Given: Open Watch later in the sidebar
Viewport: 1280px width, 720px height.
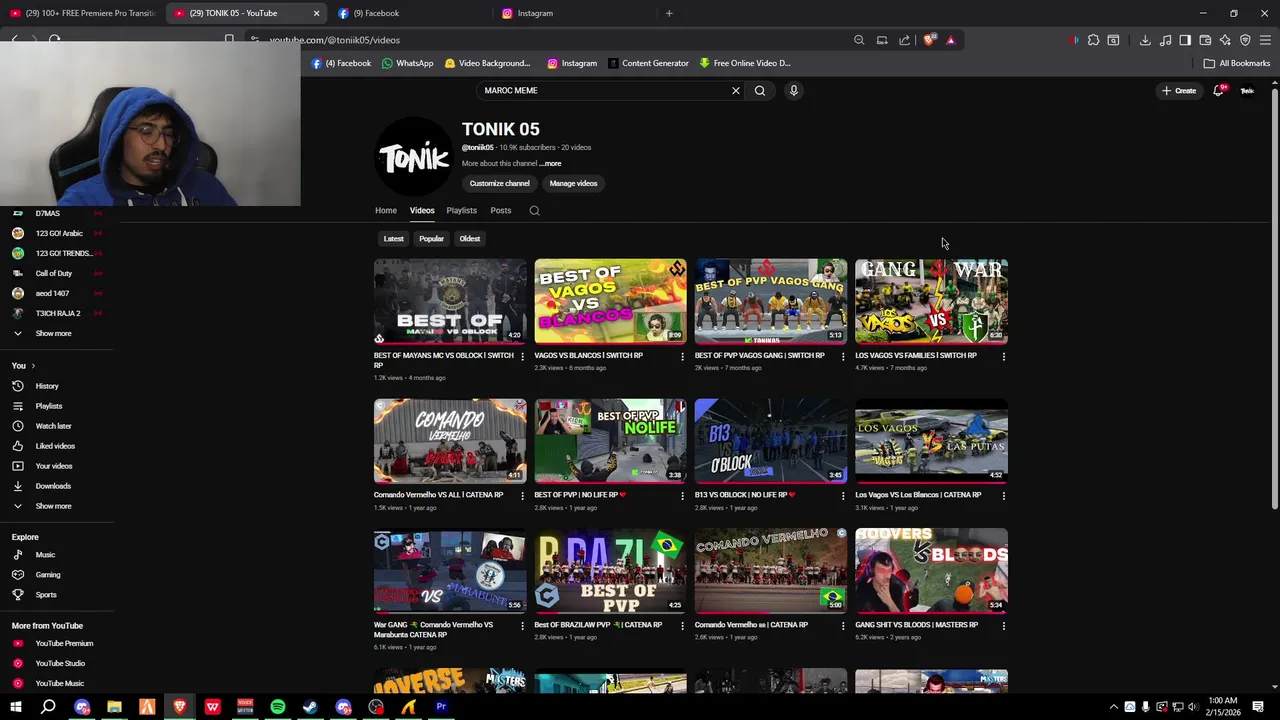Looking at the screenshot, I should [x=56, y=426].
